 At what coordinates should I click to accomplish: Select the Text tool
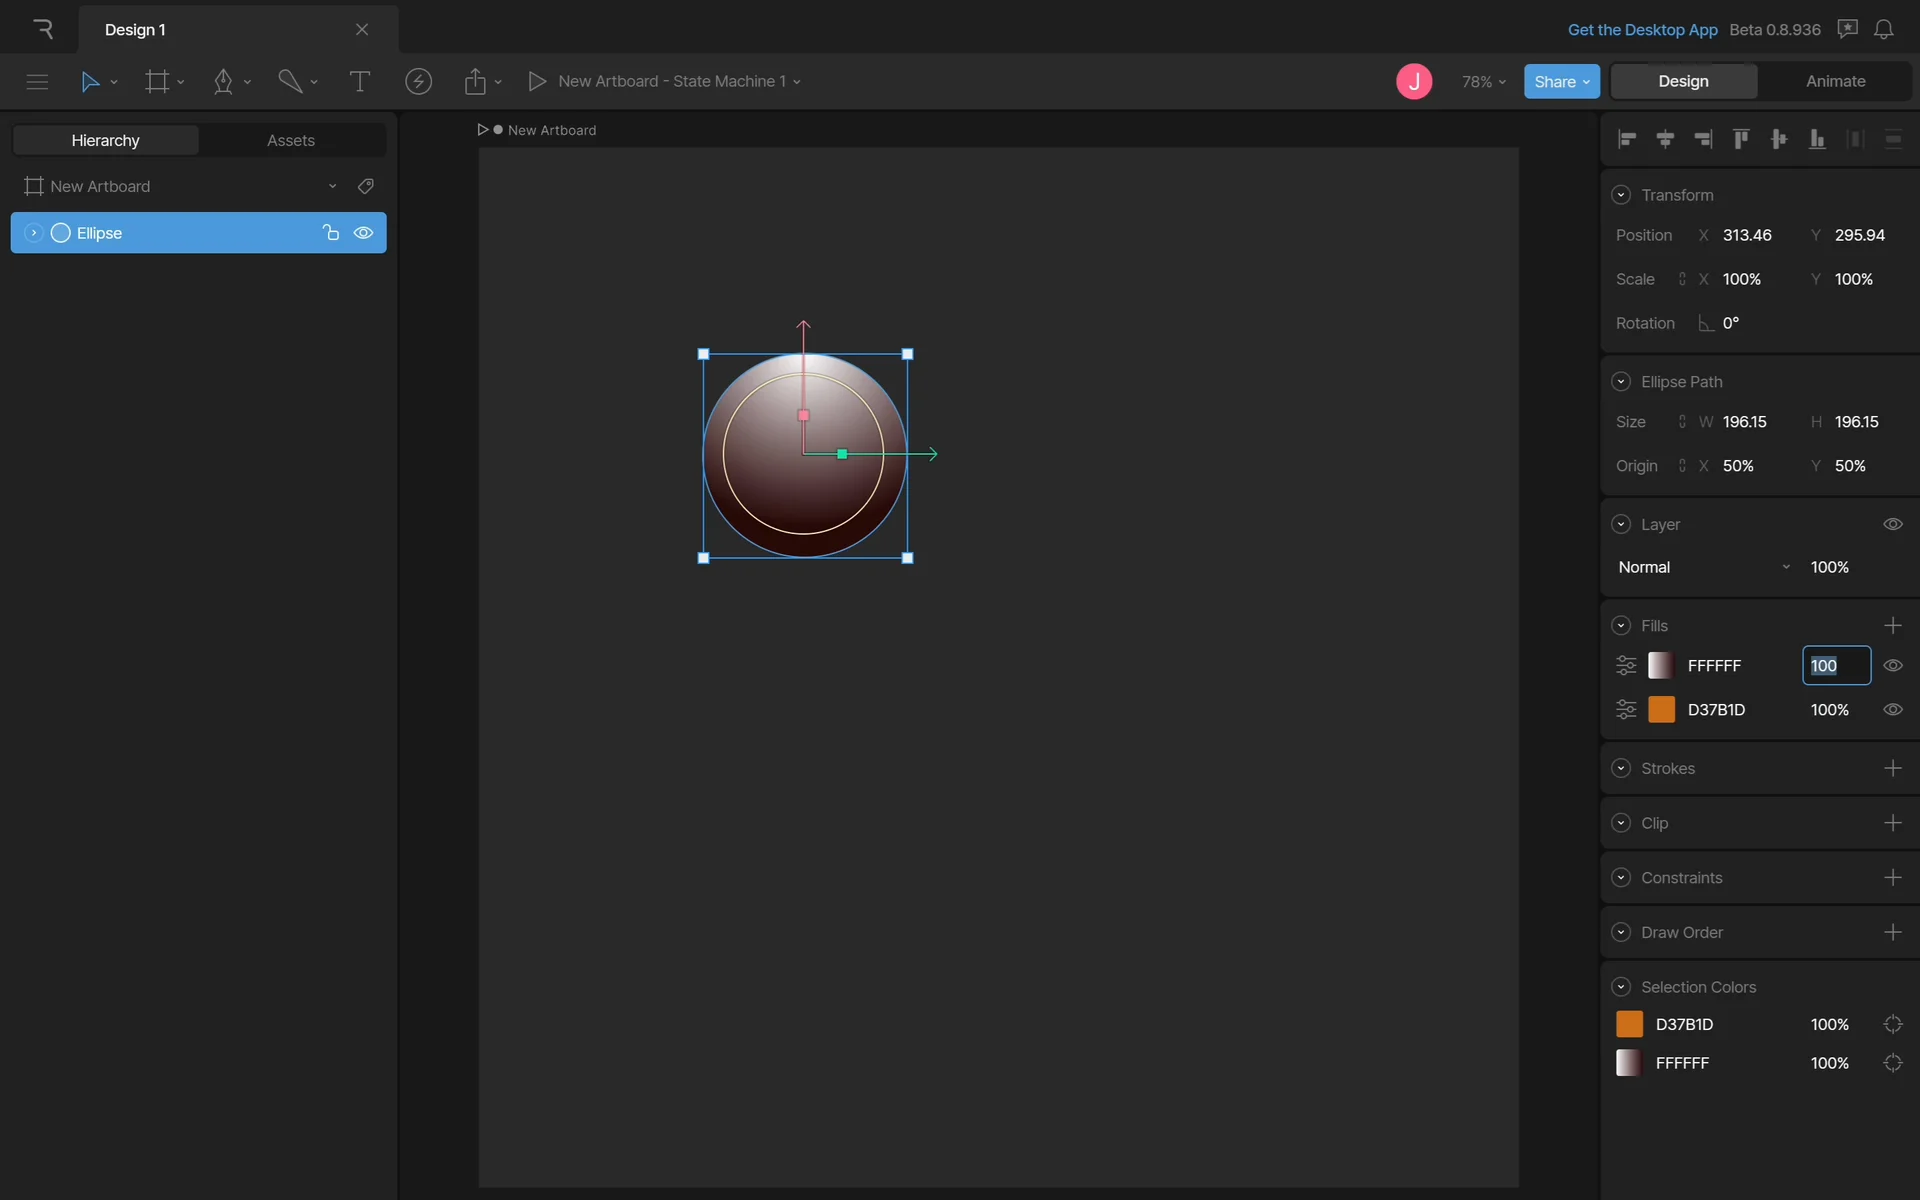pyautogui.click(x=359, y=81)
